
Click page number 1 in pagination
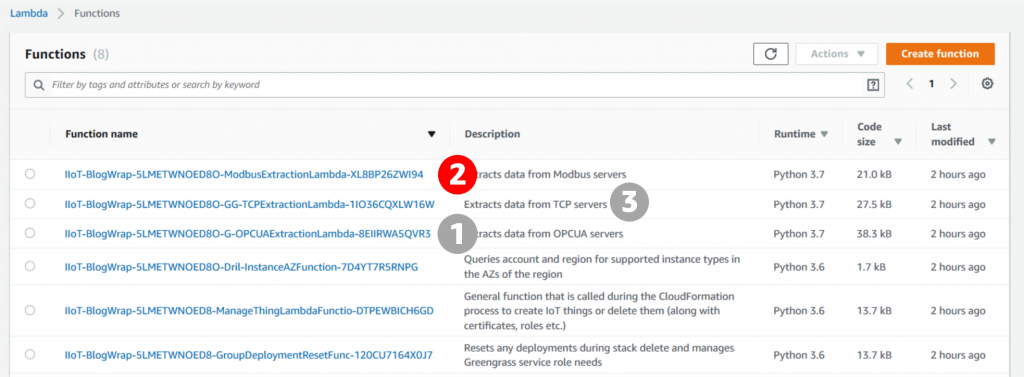pos(932,84)
